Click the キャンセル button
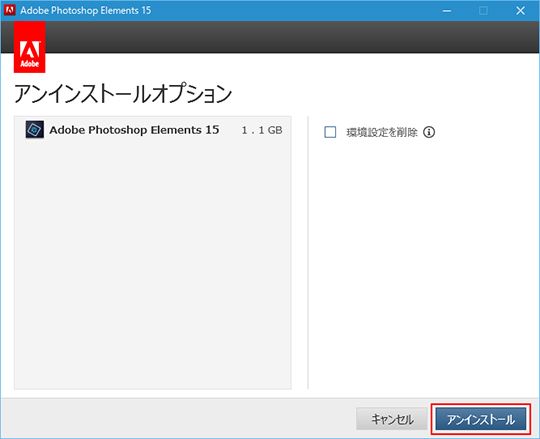This screenshot has height=439, width=540. [x=392, y=419]
